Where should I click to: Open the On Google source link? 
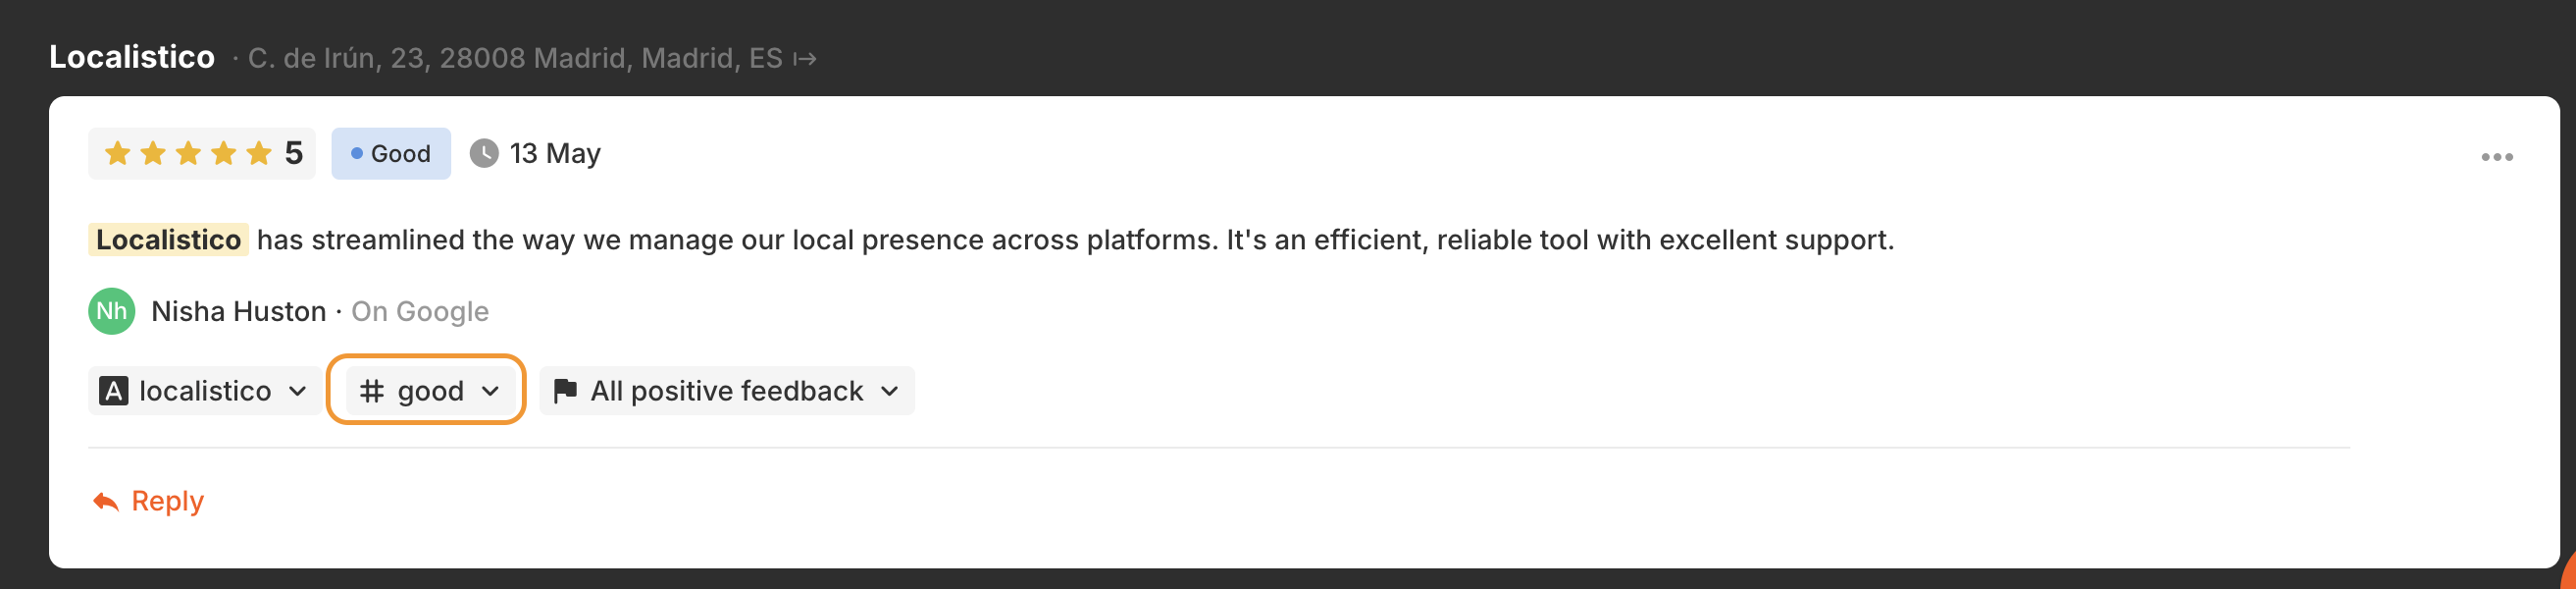pyautogui.click(x=420, y=311)
